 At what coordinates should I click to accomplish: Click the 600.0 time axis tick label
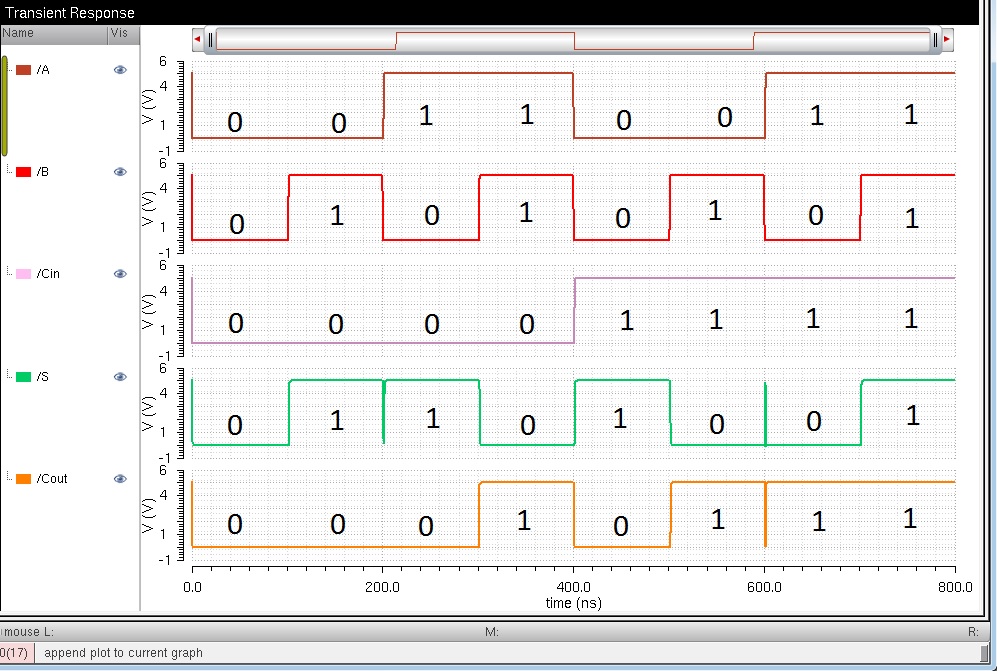coord(764,587)
